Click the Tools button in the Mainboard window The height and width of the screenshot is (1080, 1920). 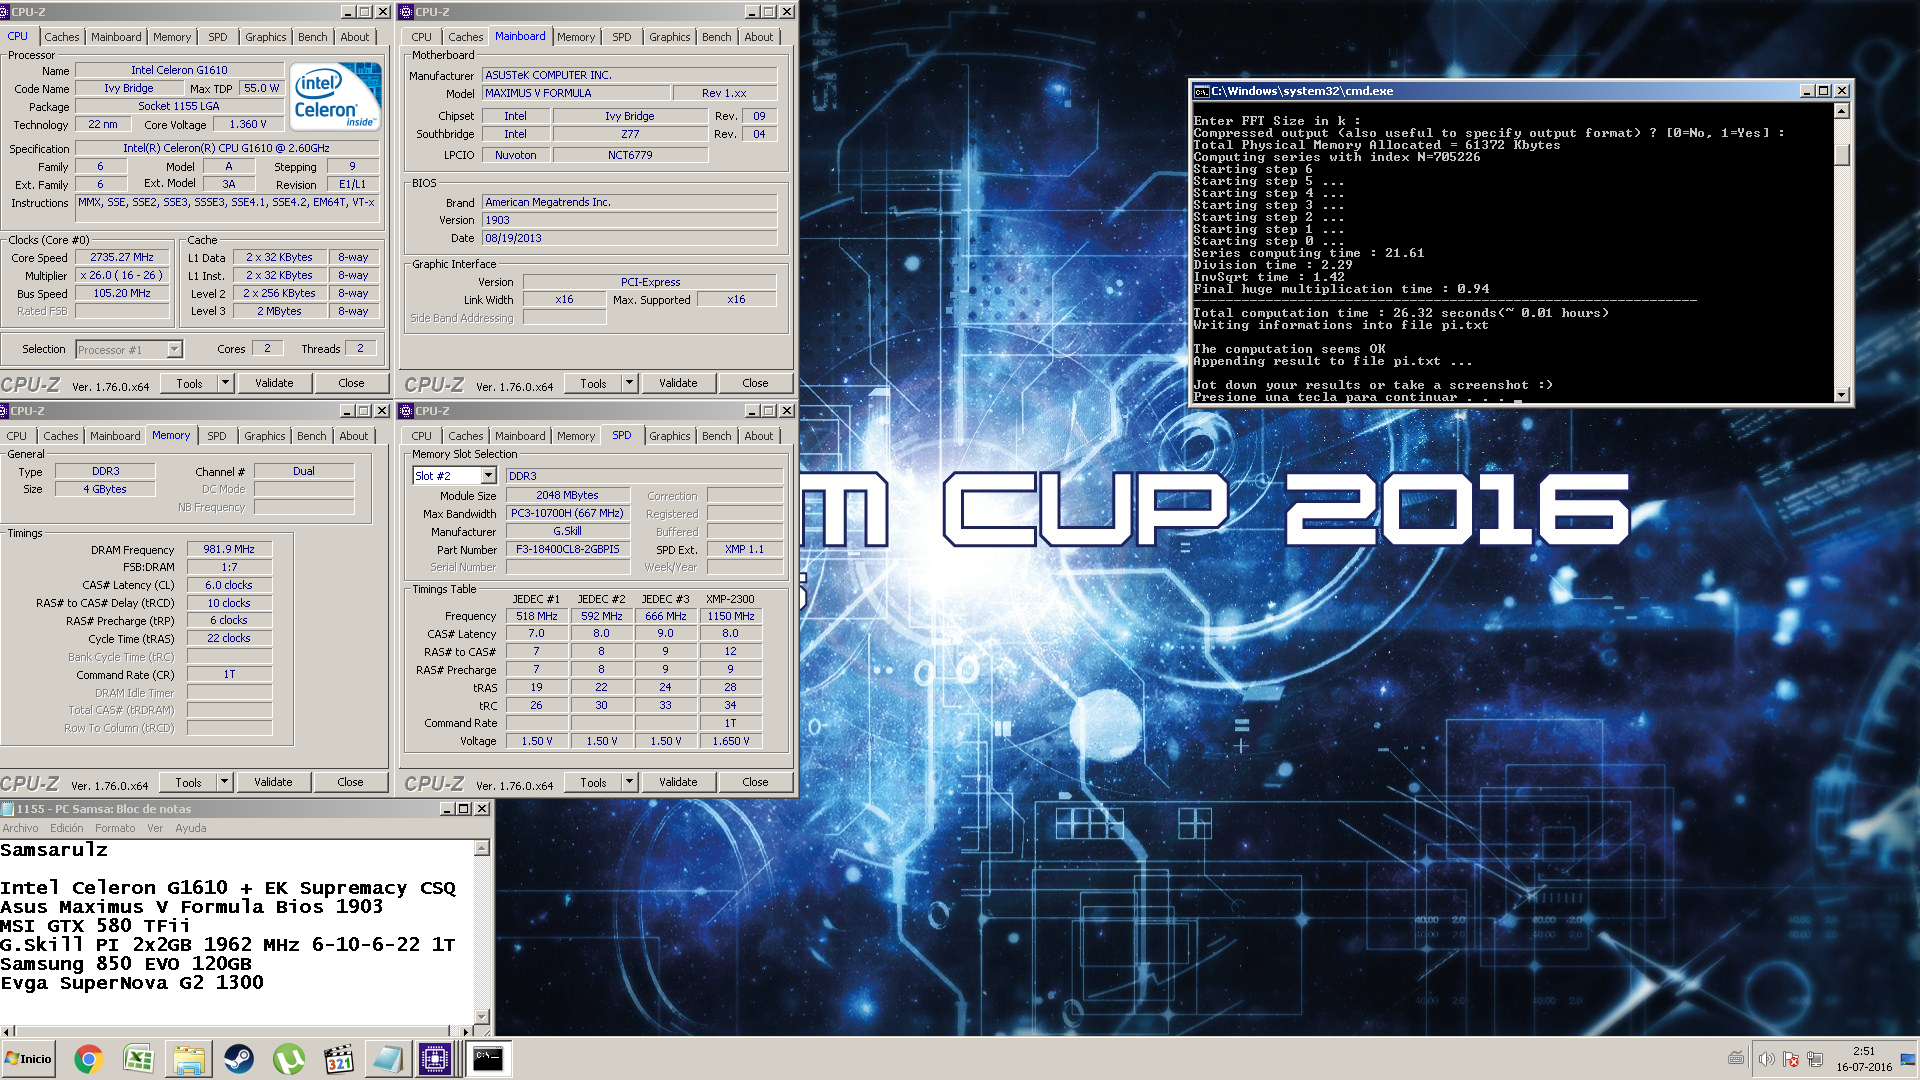click(593, 383)
